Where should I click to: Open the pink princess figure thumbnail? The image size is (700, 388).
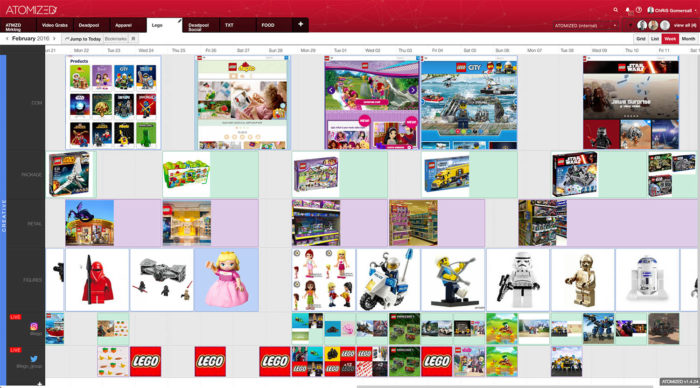pyautogui.click(x=226, y=280)
